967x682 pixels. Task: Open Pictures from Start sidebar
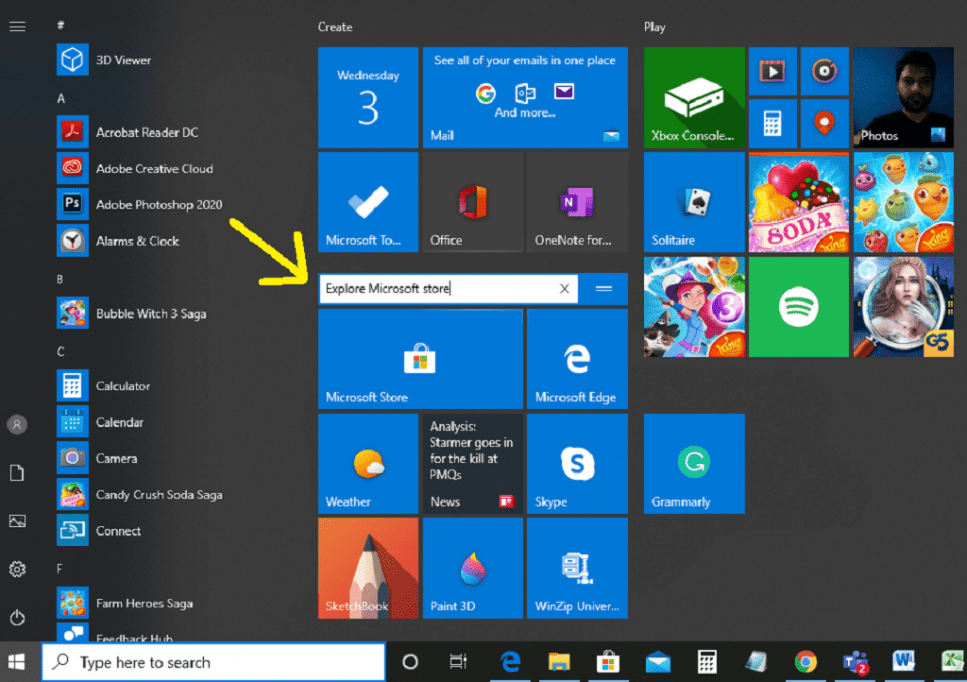(x=17, y=521)
